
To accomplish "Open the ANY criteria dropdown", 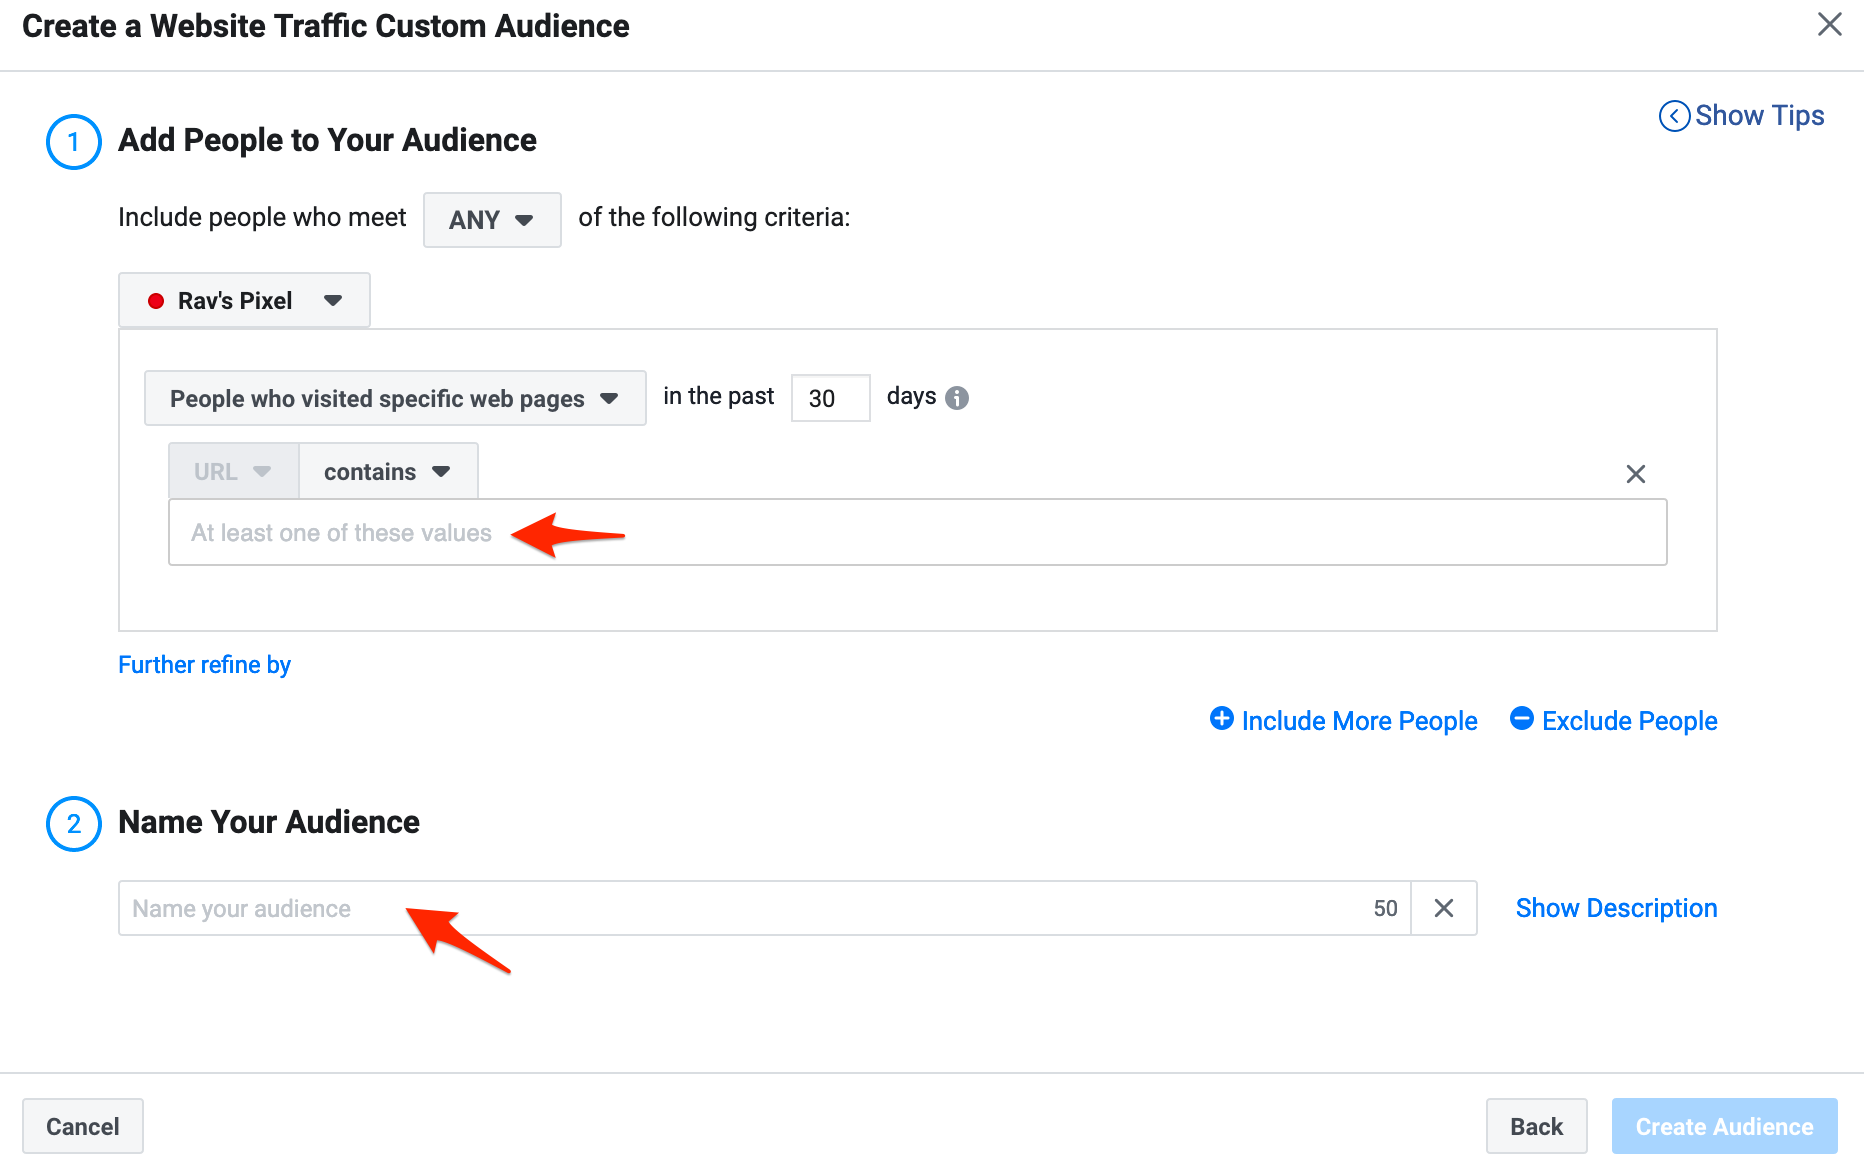I will (x=492, y=220).
